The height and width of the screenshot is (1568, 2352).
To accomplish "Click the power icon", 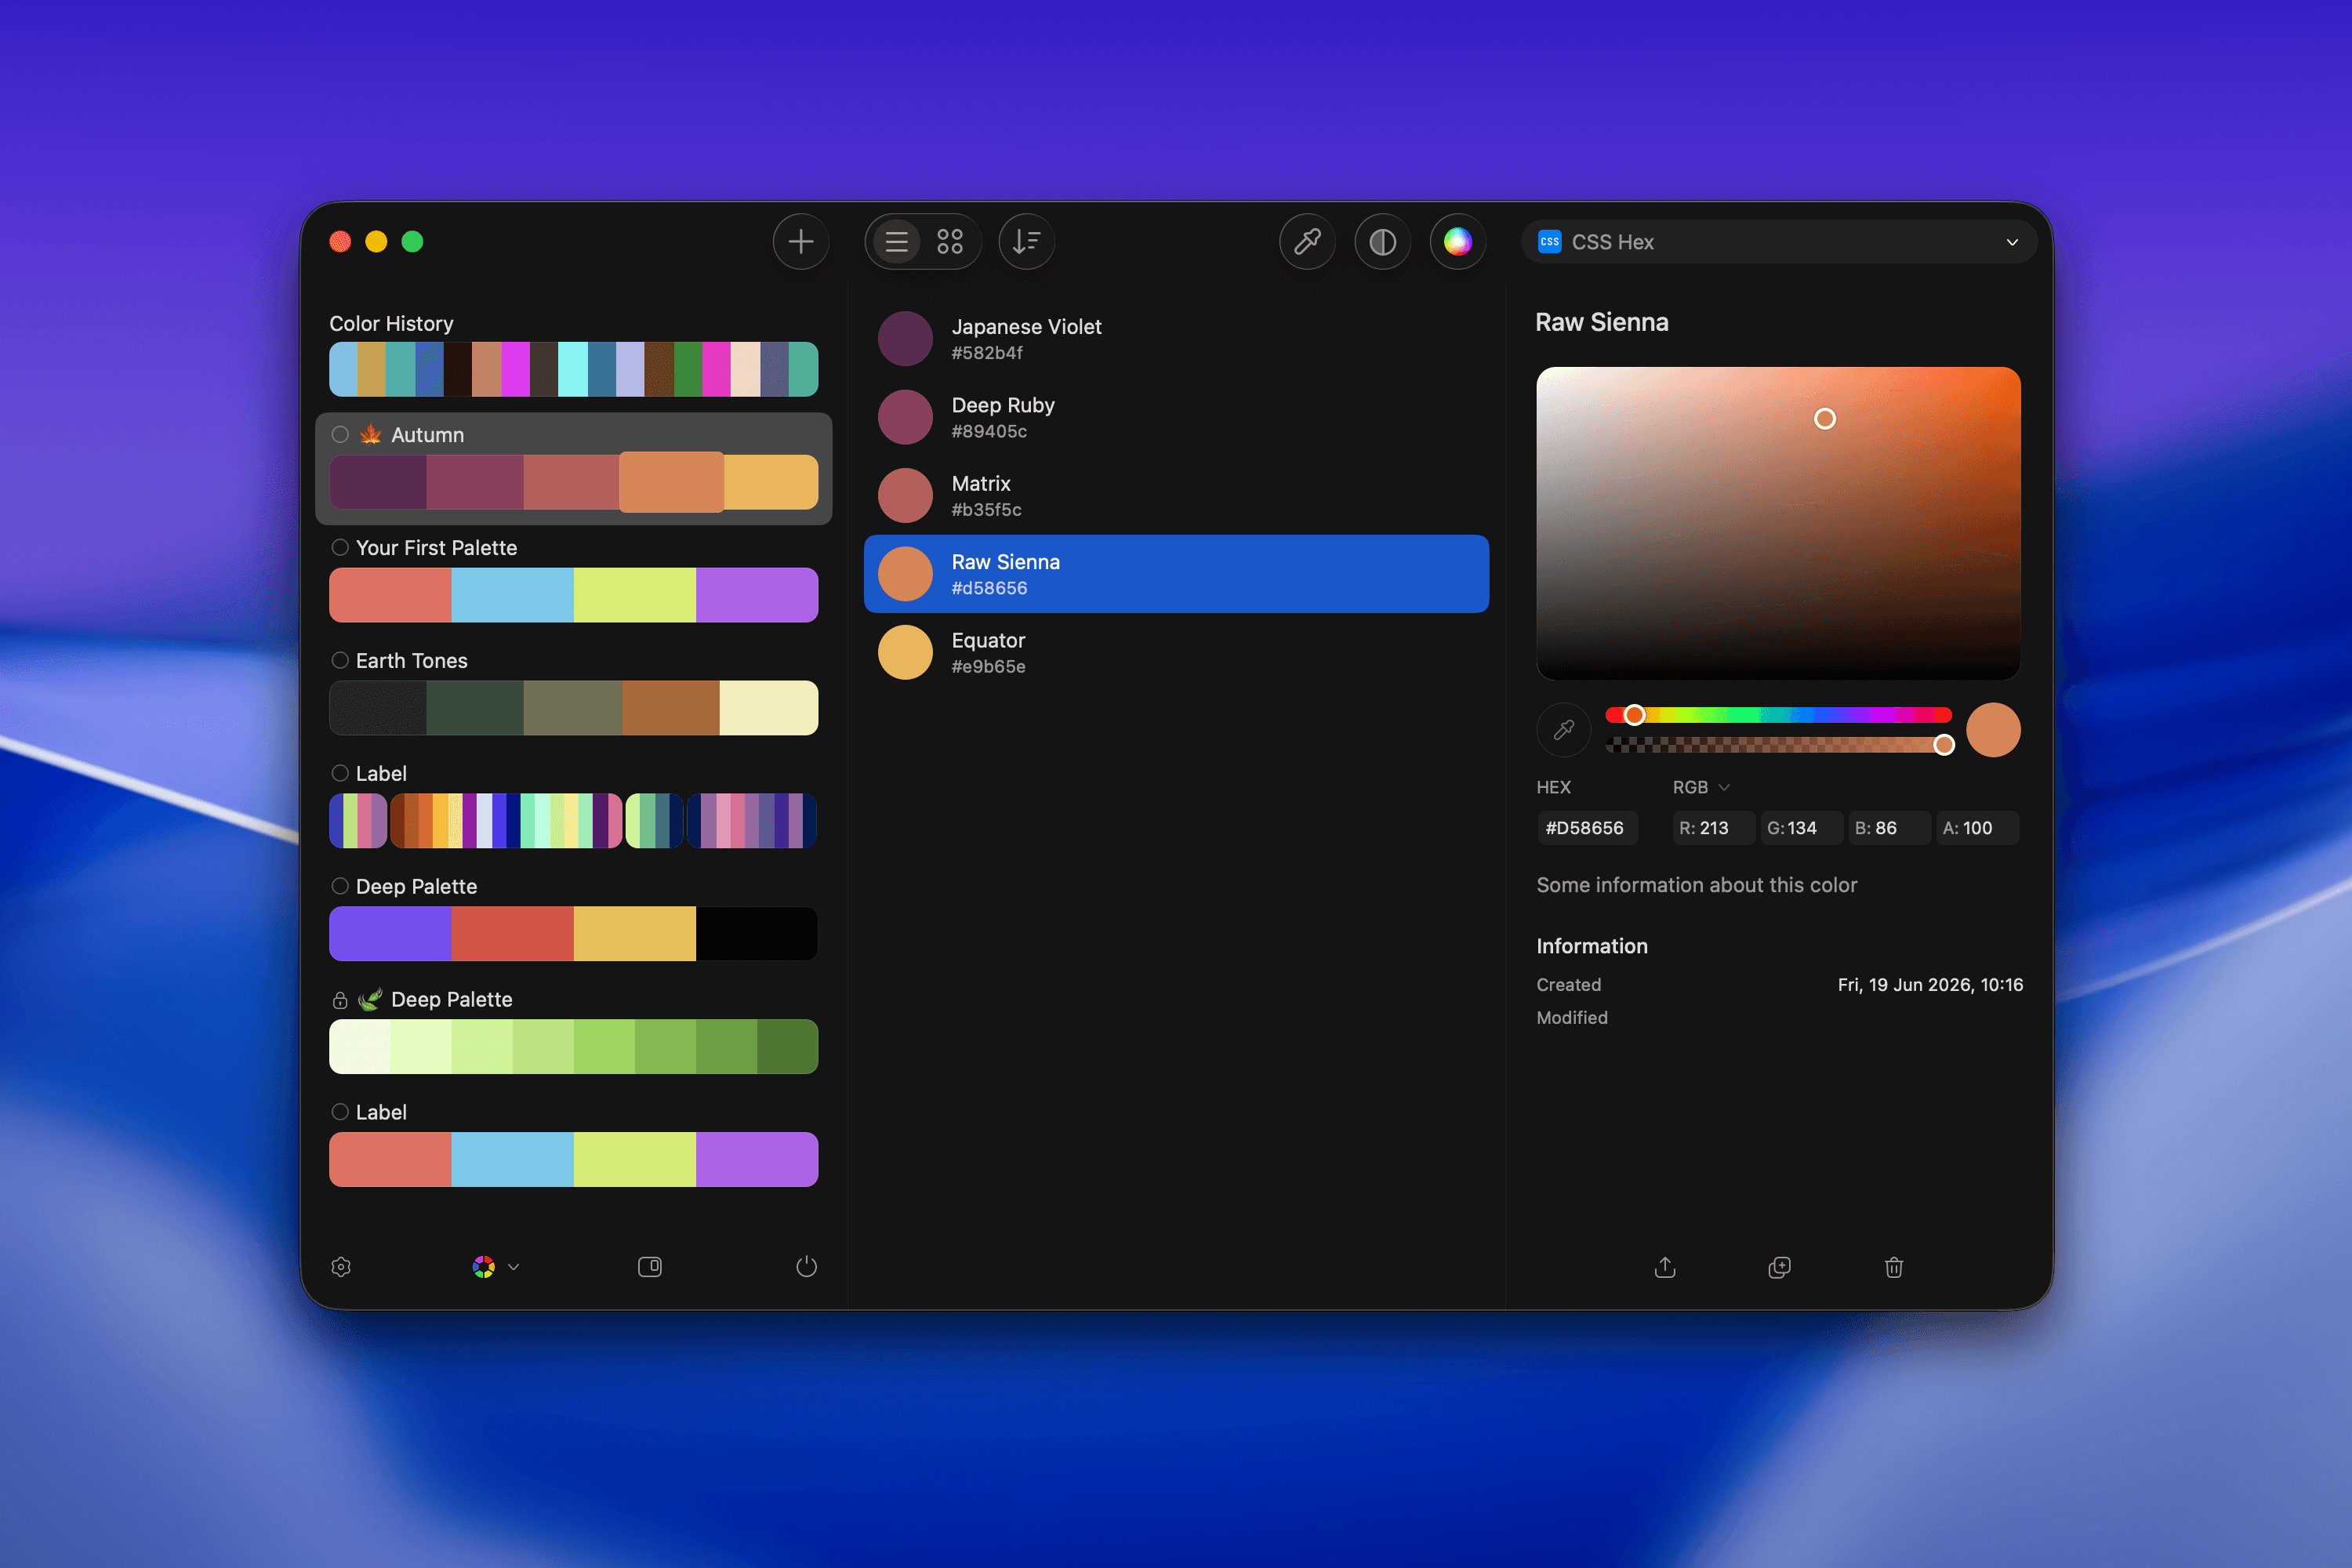I will tap(806, 1267).
